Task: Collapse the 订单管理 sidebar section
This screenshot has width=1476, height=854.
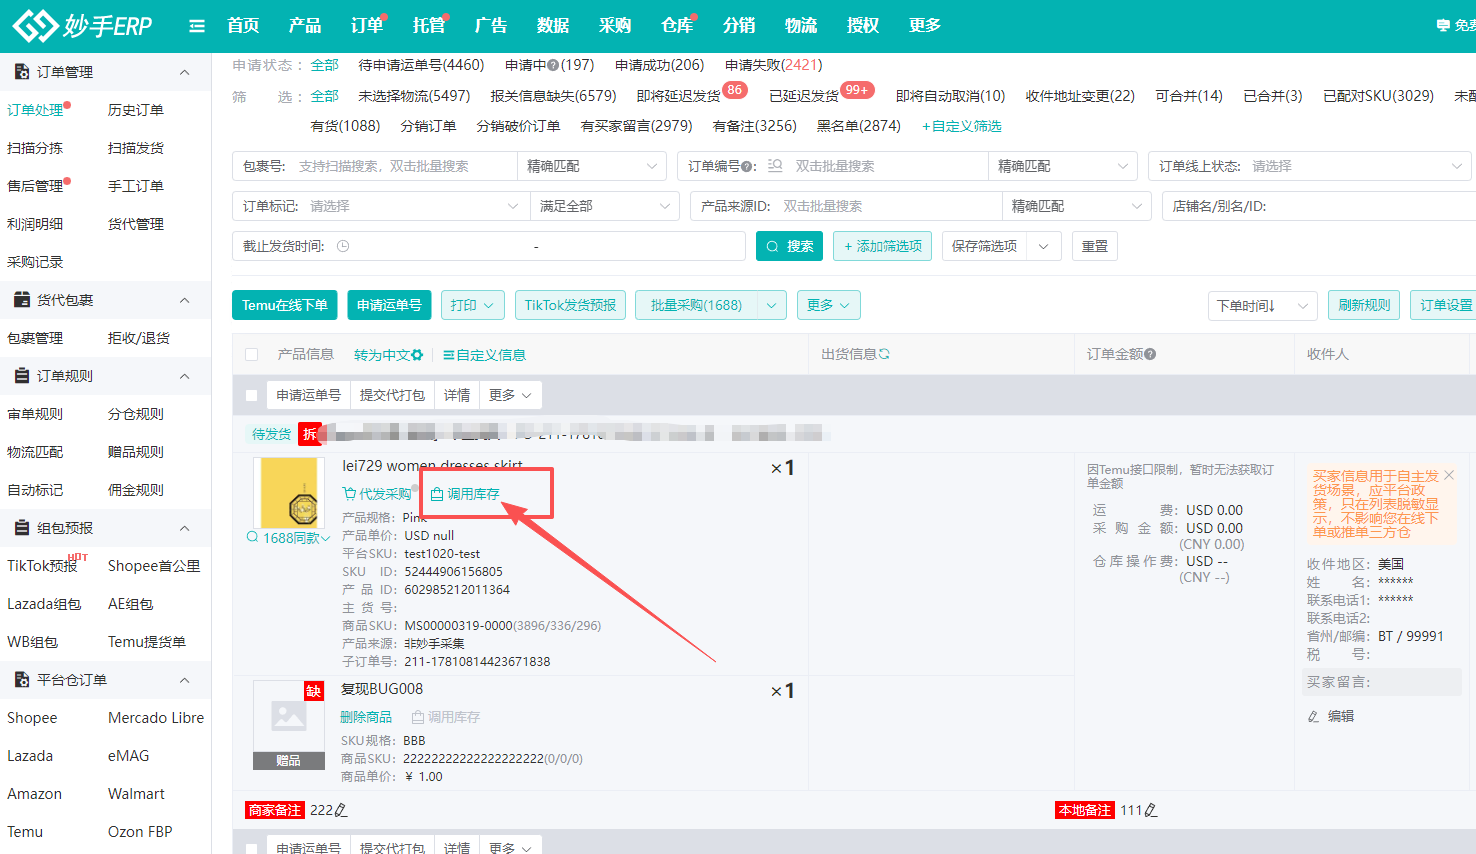Action: tap(185, 72)
